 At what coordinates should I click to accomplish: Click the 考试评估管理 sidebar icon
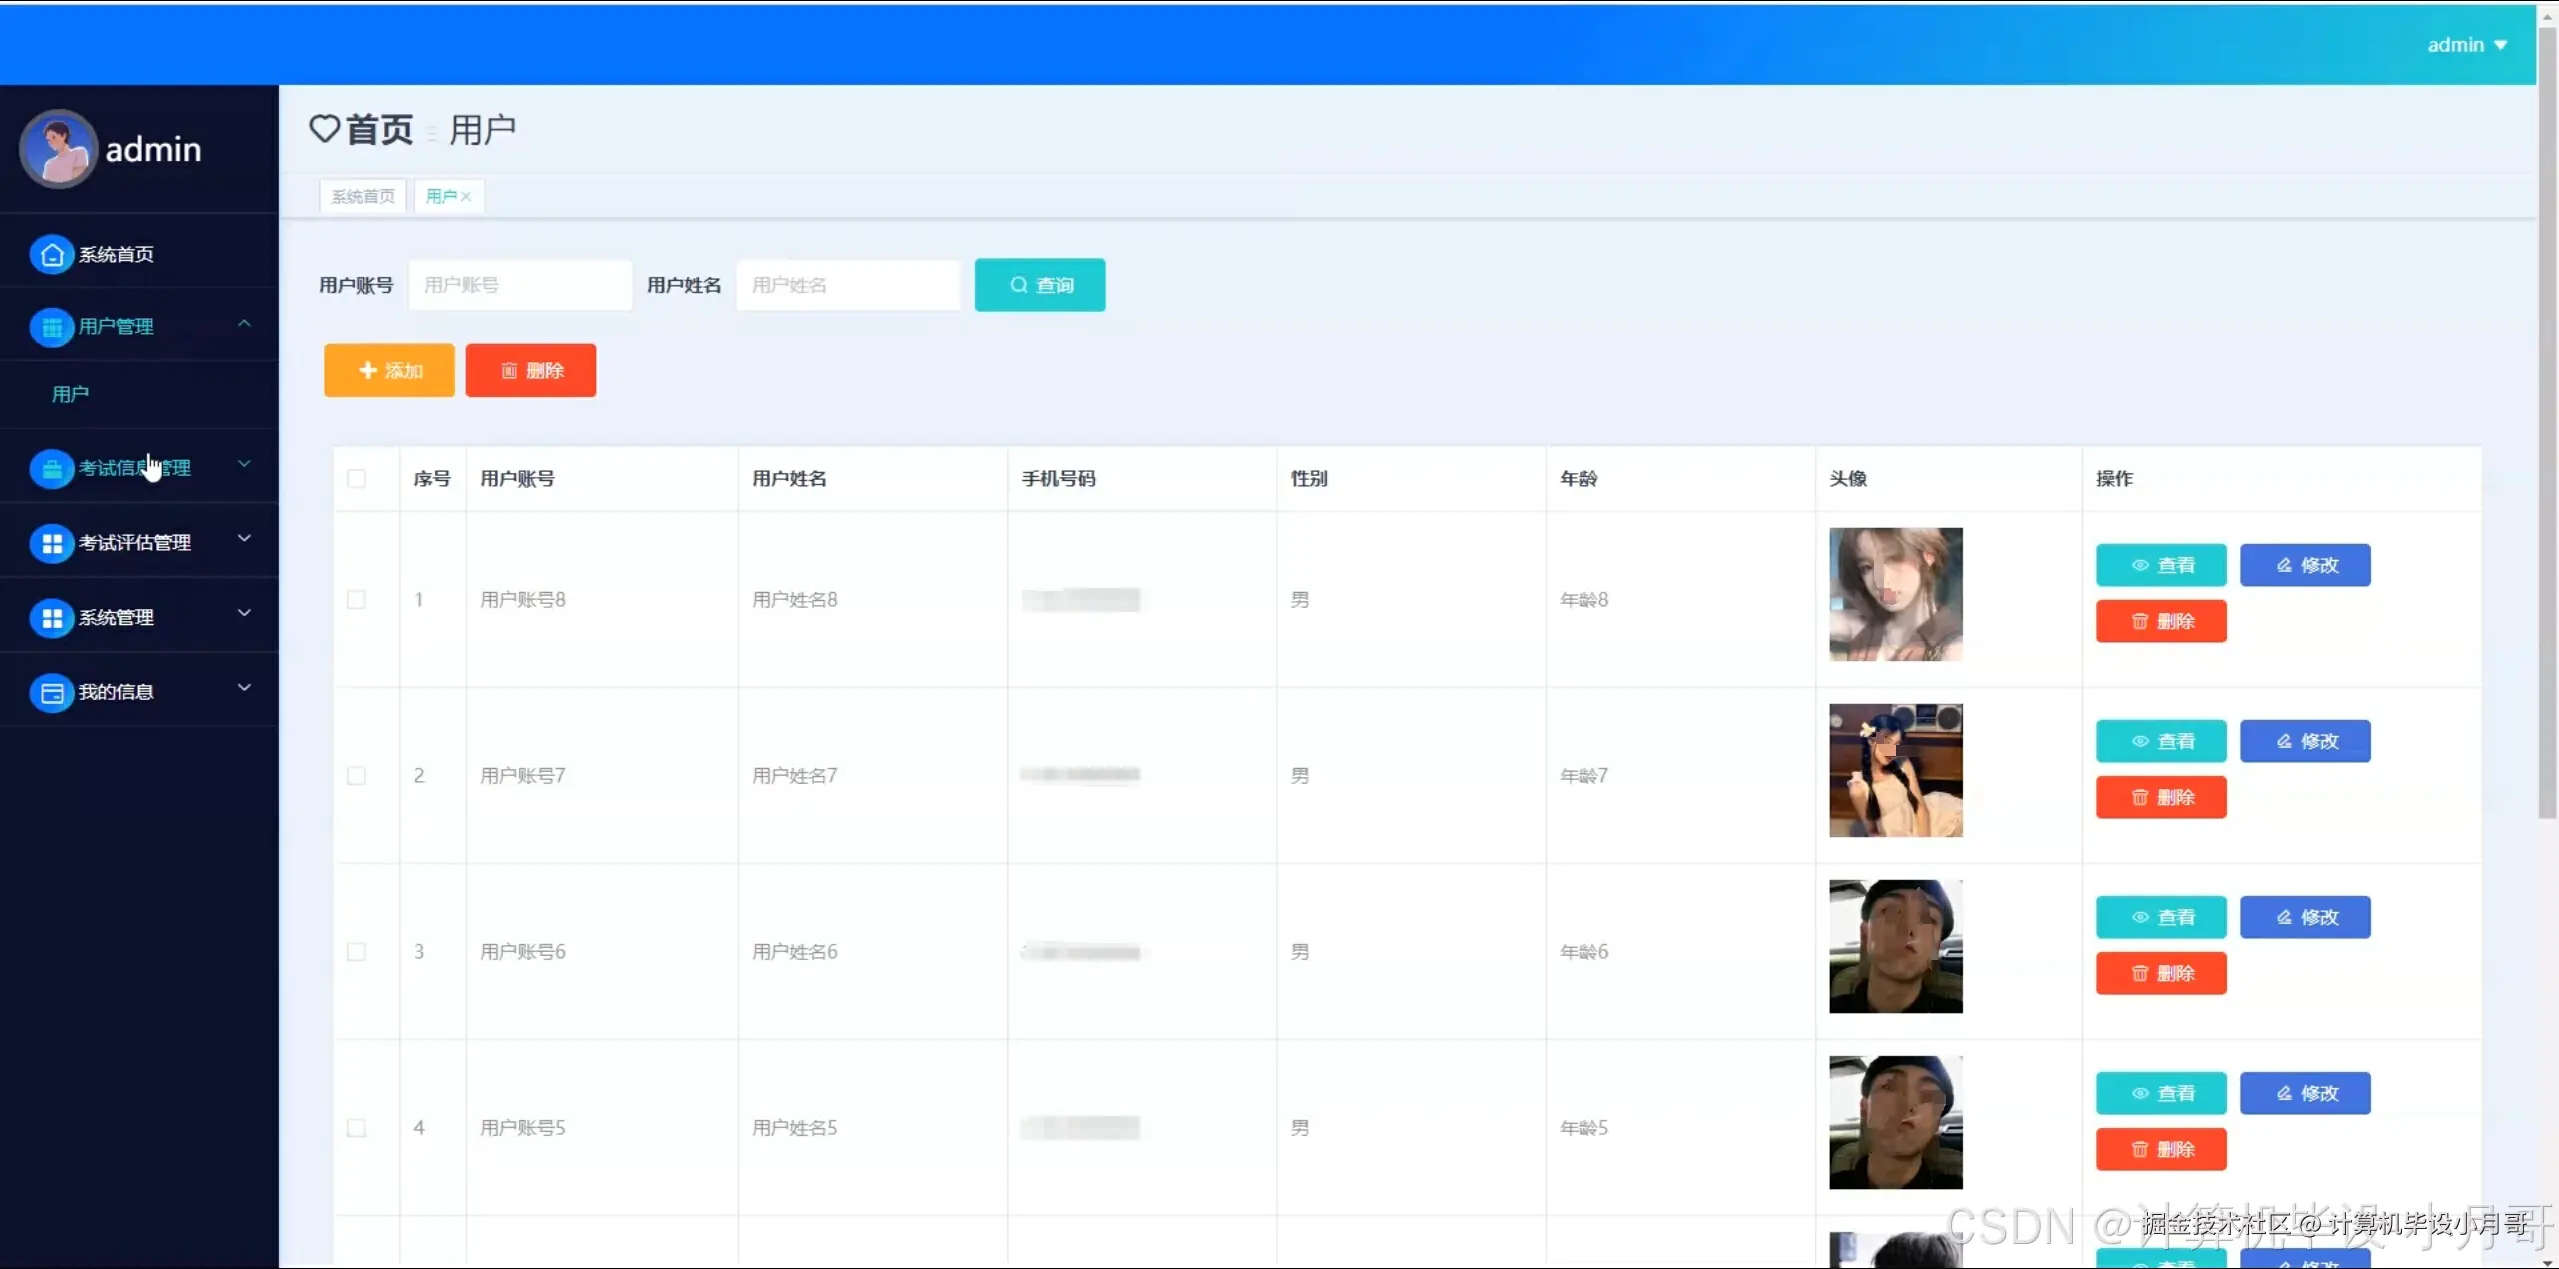pos(52,543)
